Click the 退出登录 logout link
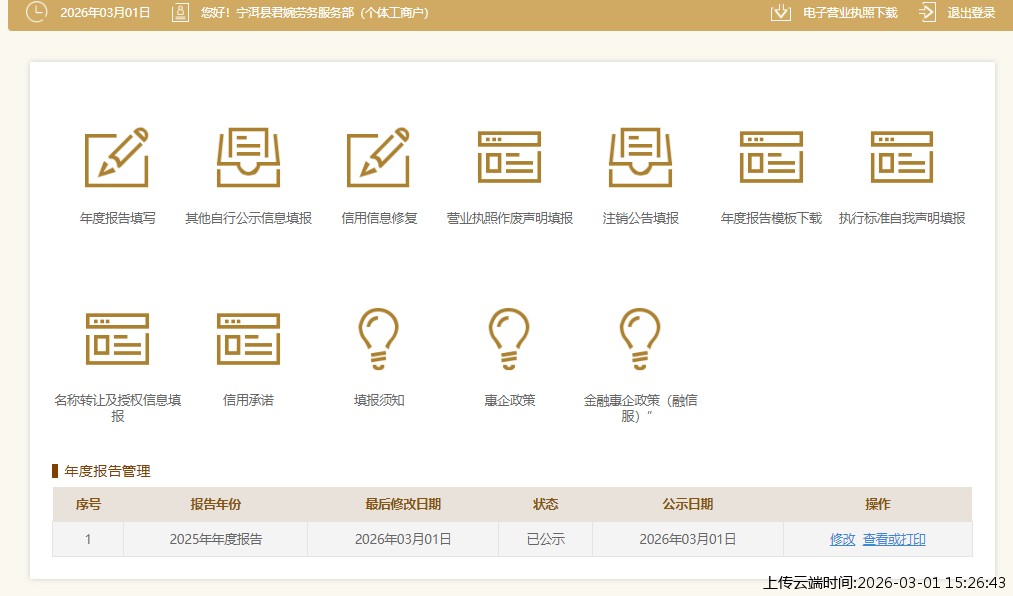 pyautogui.click(x=970, y=13)
